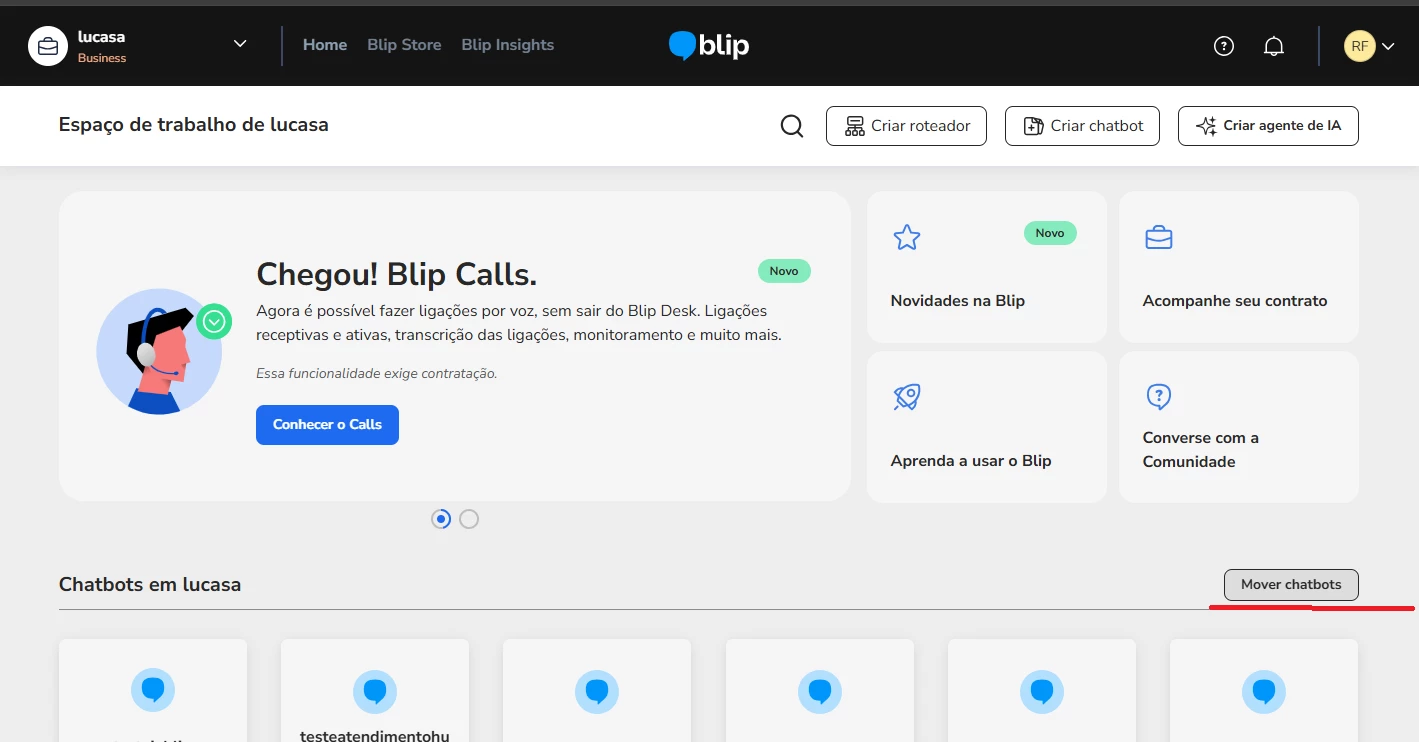This screenshot has width=1419, height=742.
Task: Click the Criar chatbot button
Action: coord(1083,126)
